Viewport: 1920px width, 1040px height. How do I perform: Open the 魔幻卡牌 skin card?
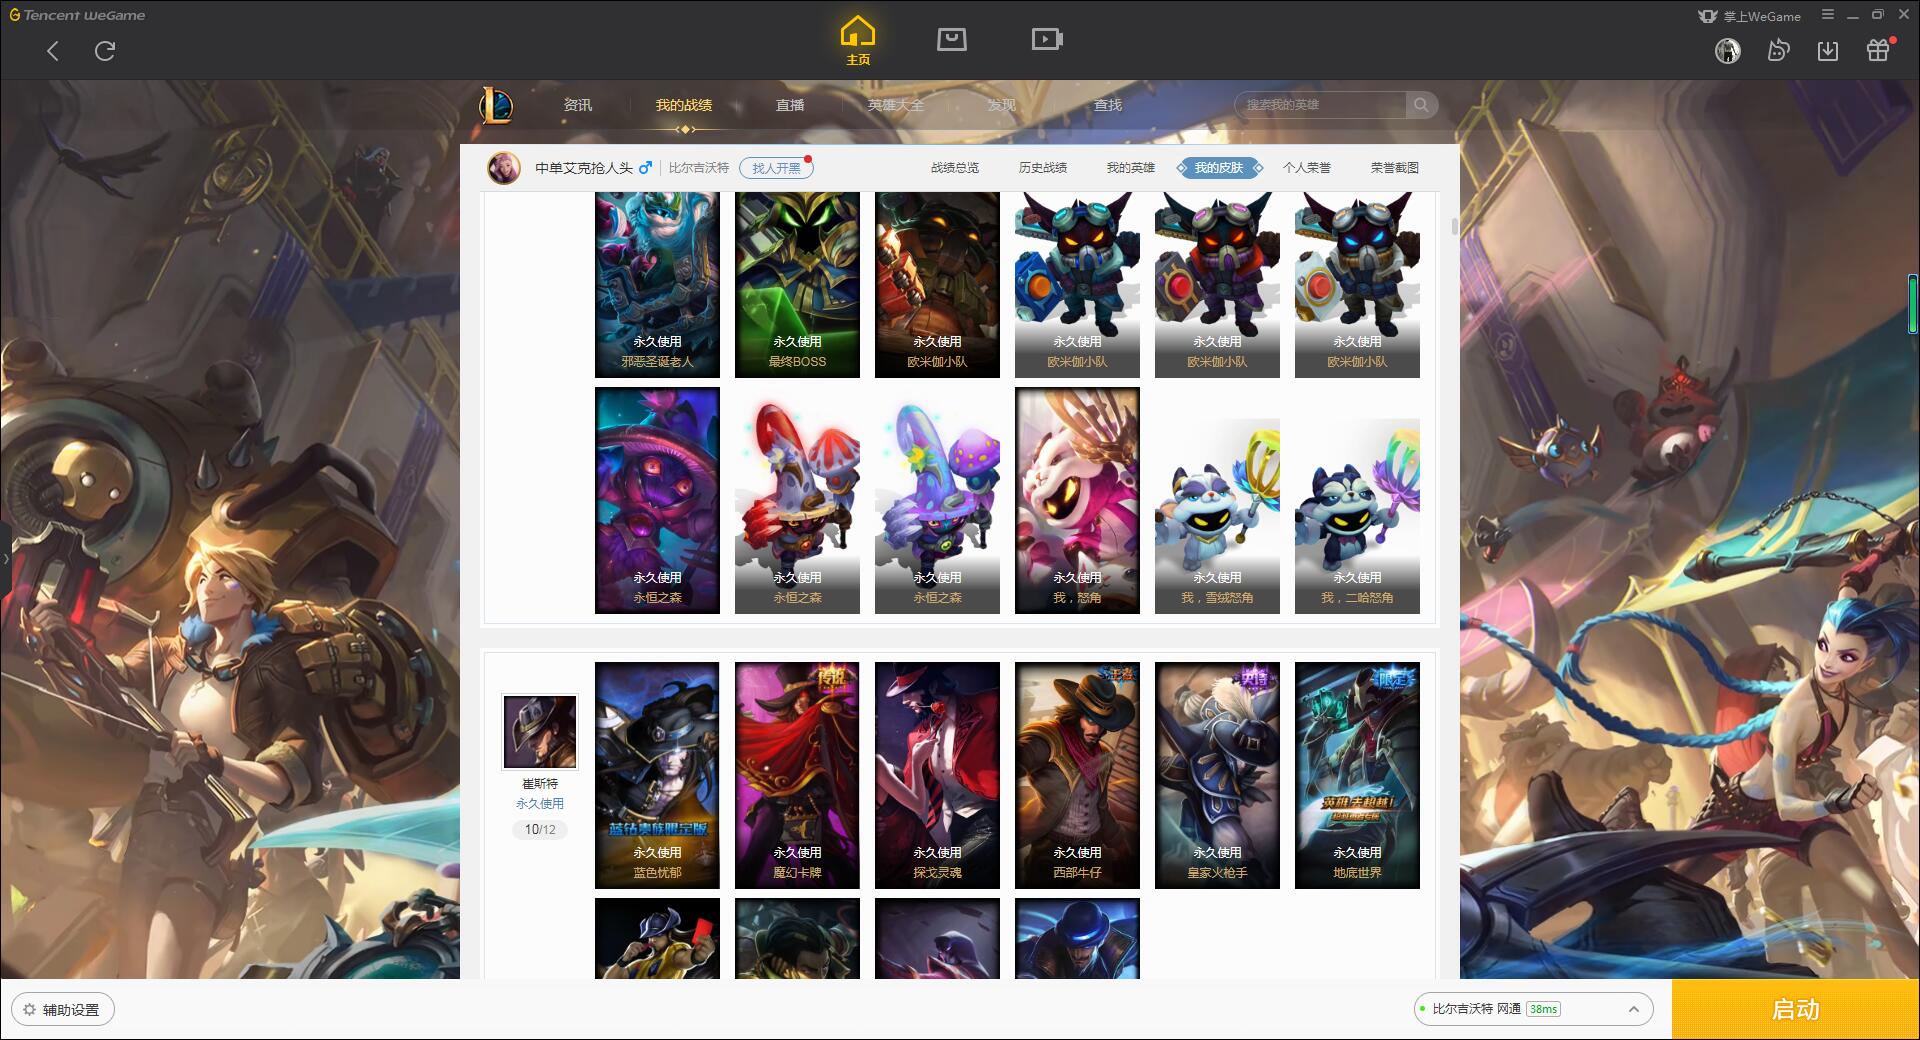(797, 775)
